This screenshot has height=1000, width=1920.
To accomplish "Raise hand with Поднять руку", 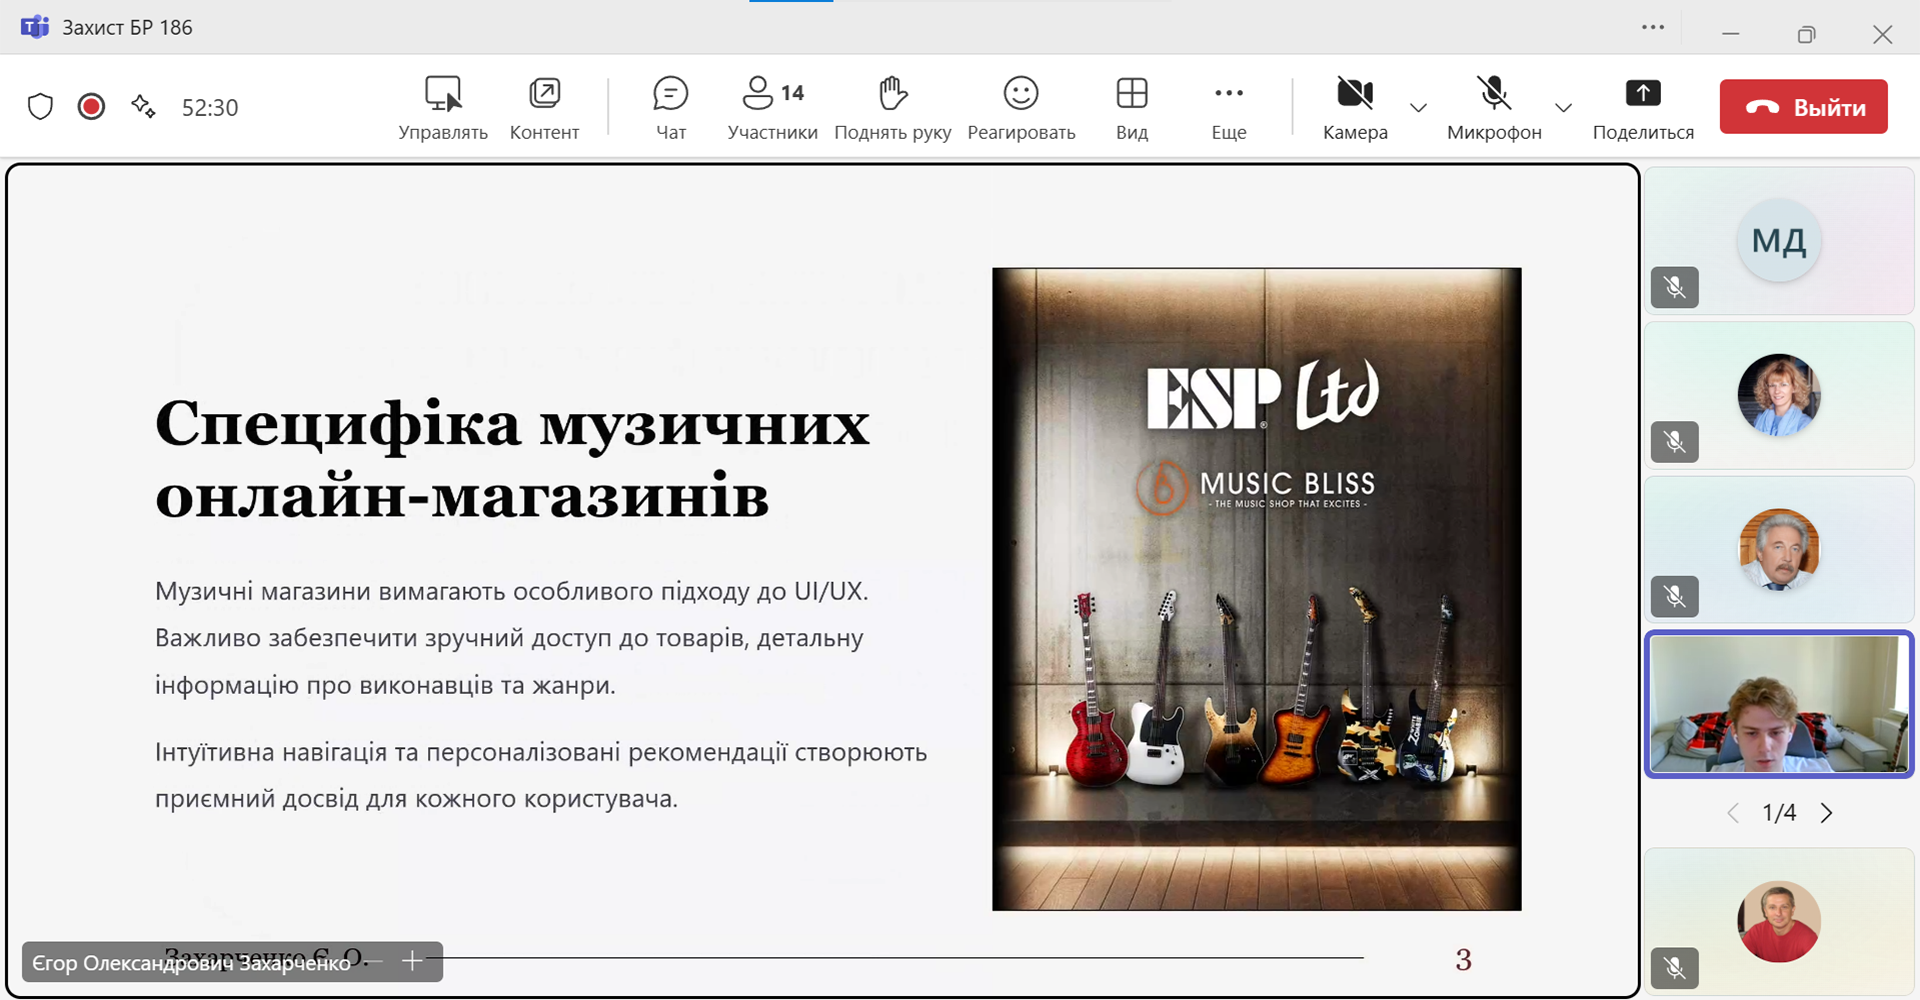I will (892, 106).
